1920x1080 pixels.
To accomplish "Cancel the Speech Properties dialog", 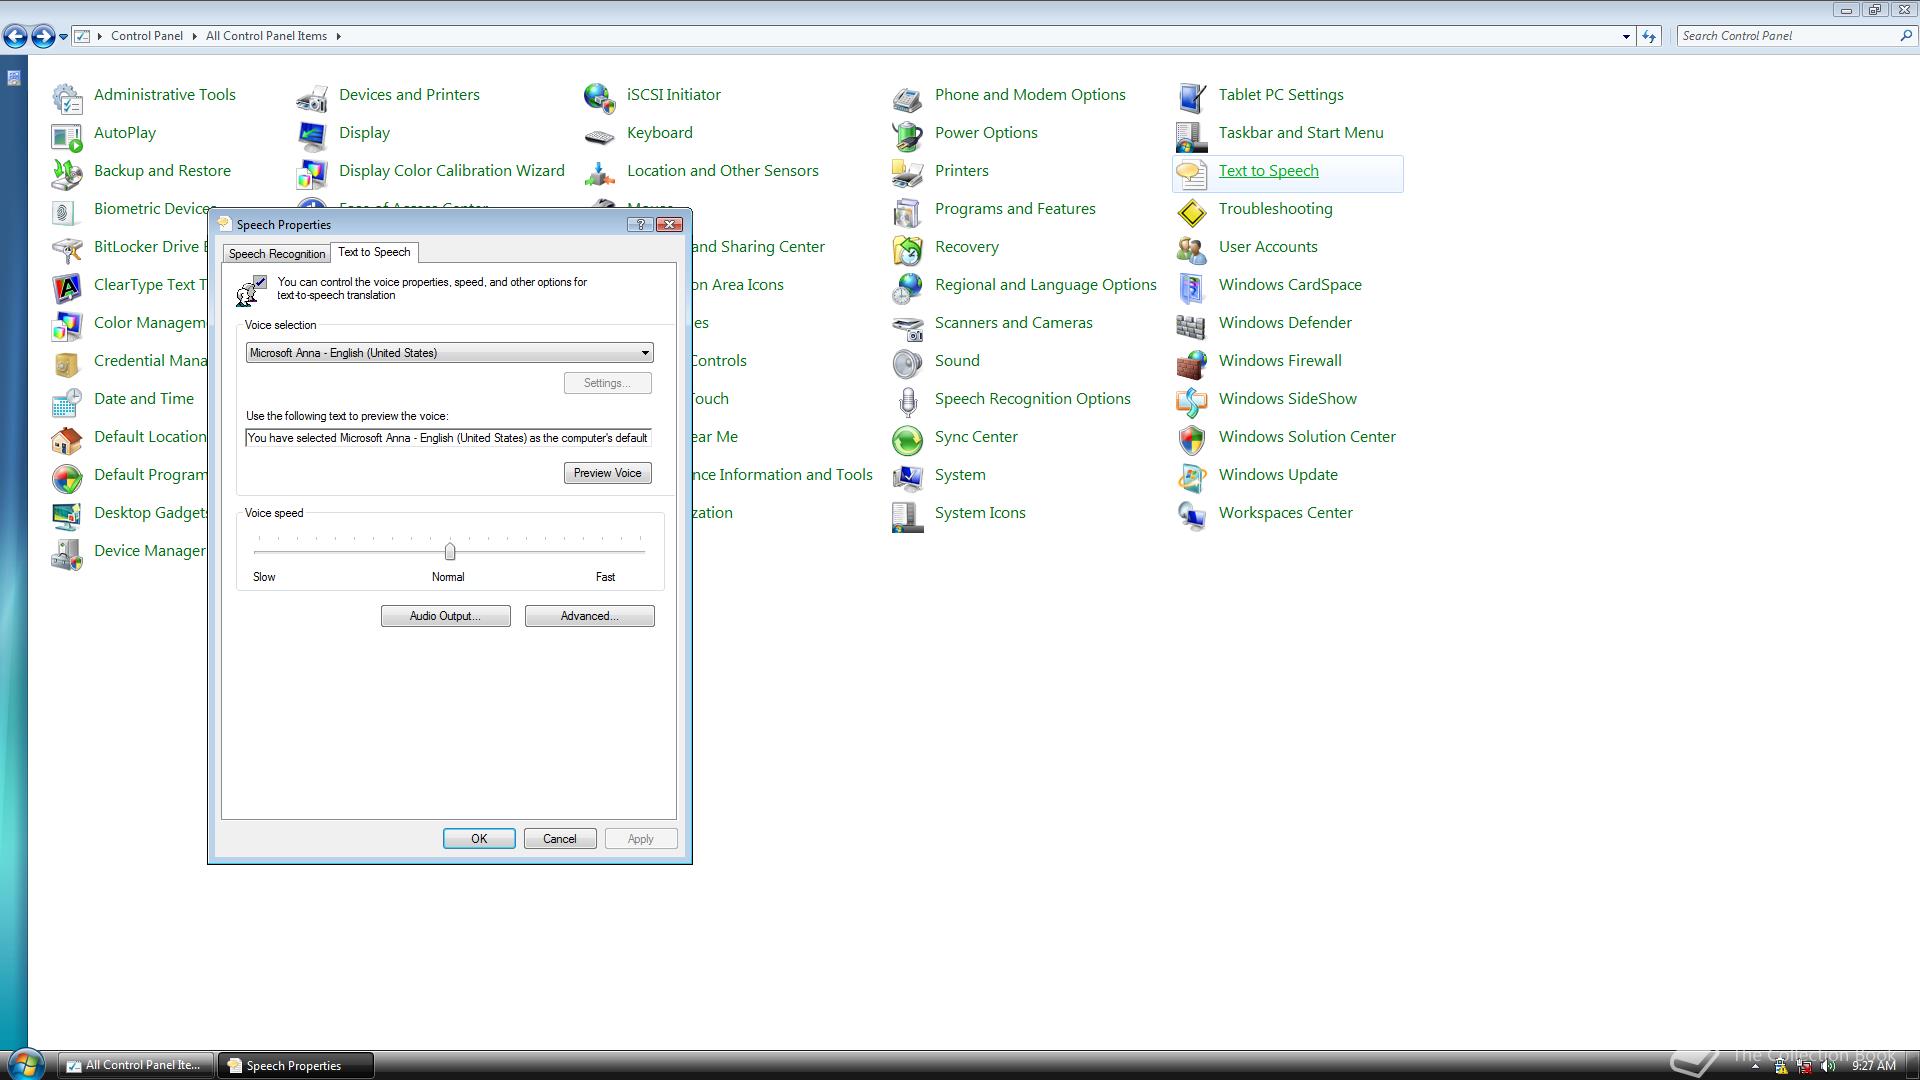I will pos(560,839).
